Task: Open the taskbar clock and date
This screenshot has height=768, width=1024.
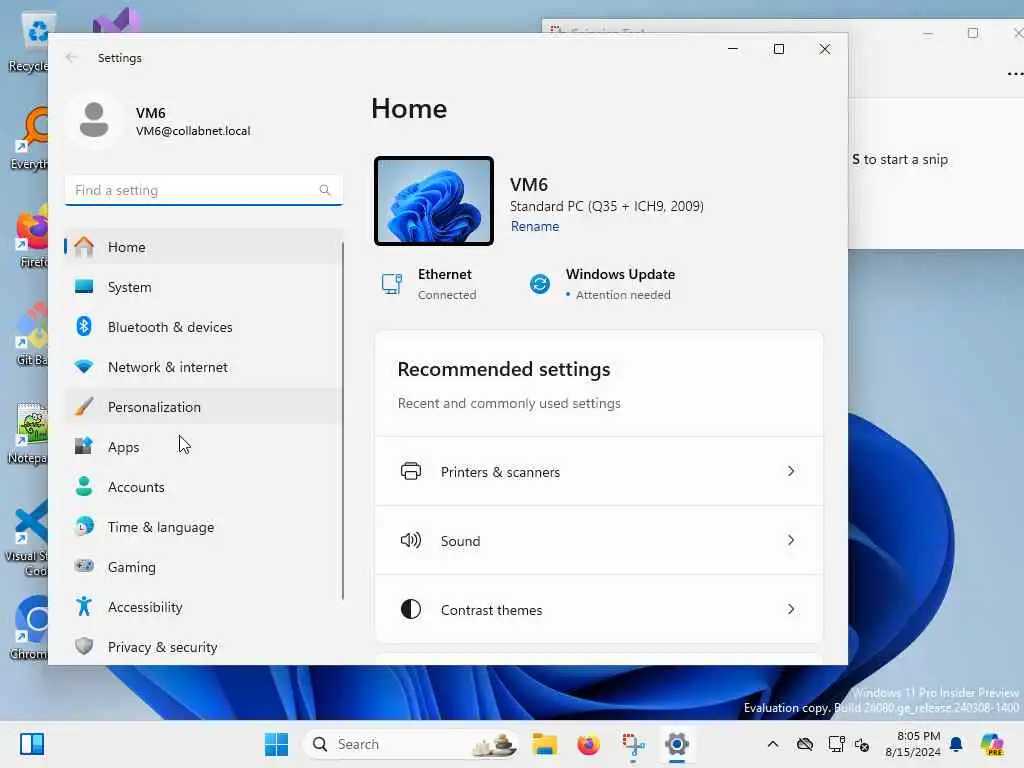Action: coord(913,744)
